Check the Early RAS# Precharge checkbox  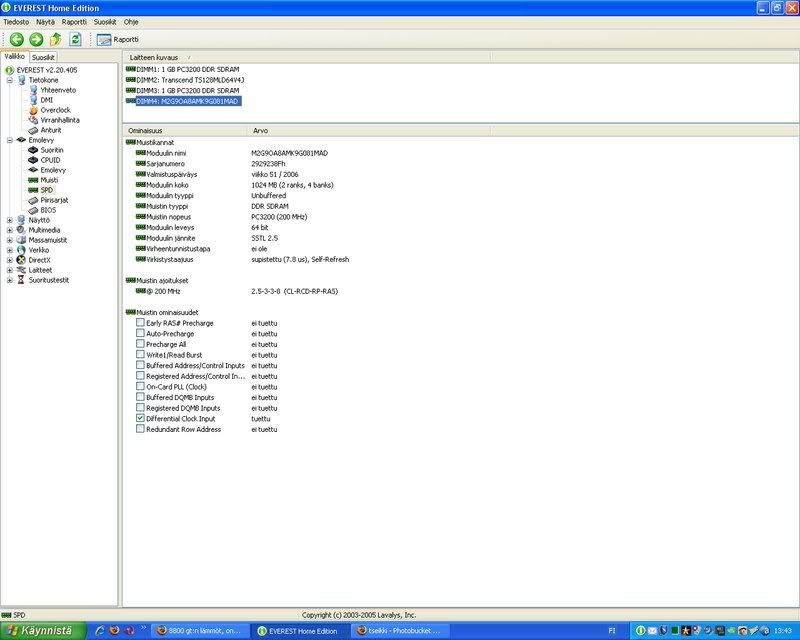[x=140, y=323]
